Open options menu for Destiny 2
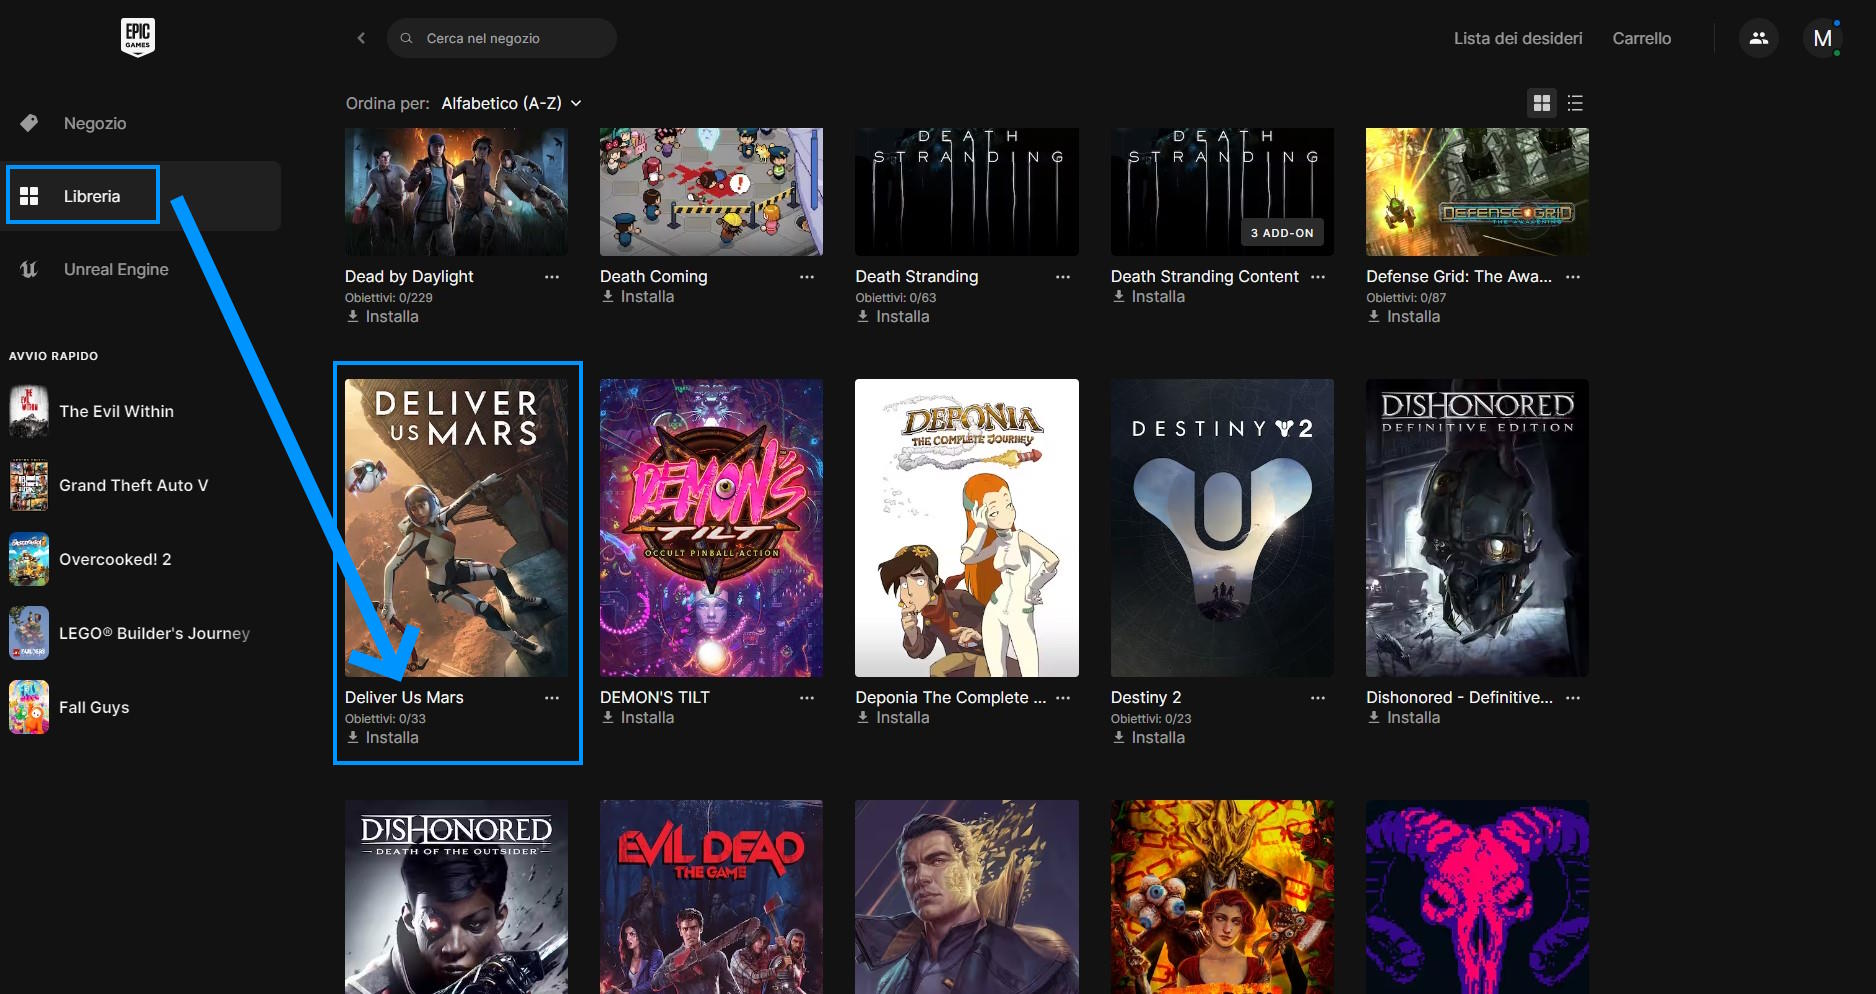Image resolution: width=1876 pixels, height=994 pixels. [x=1318, y=698]
